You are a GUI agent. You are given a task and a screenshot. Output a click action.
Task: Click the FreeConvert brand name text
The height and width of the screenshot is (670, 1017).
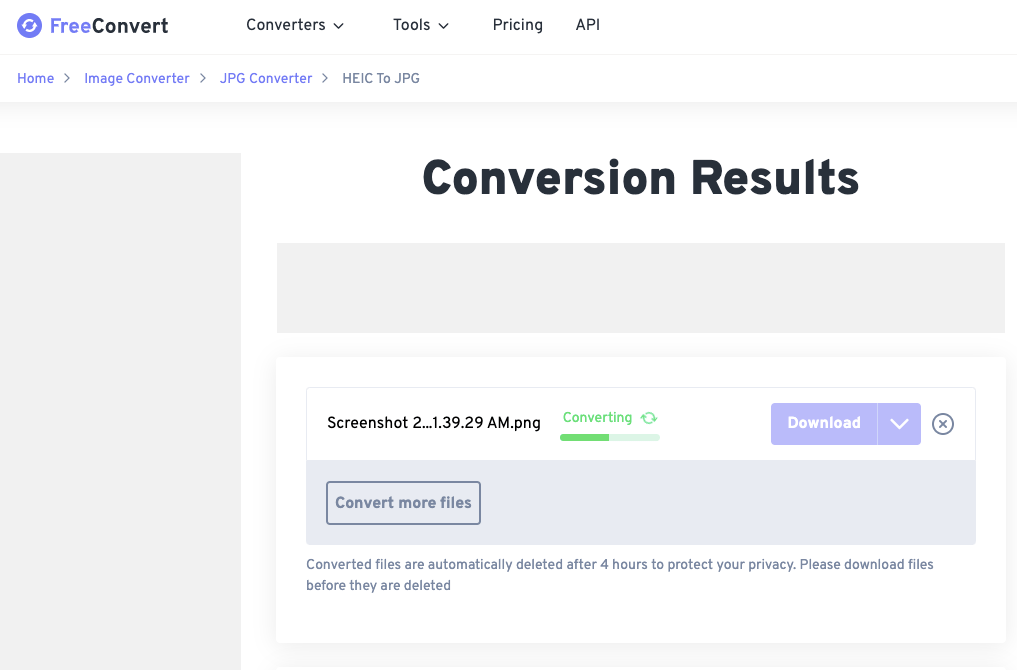point(109,26)
